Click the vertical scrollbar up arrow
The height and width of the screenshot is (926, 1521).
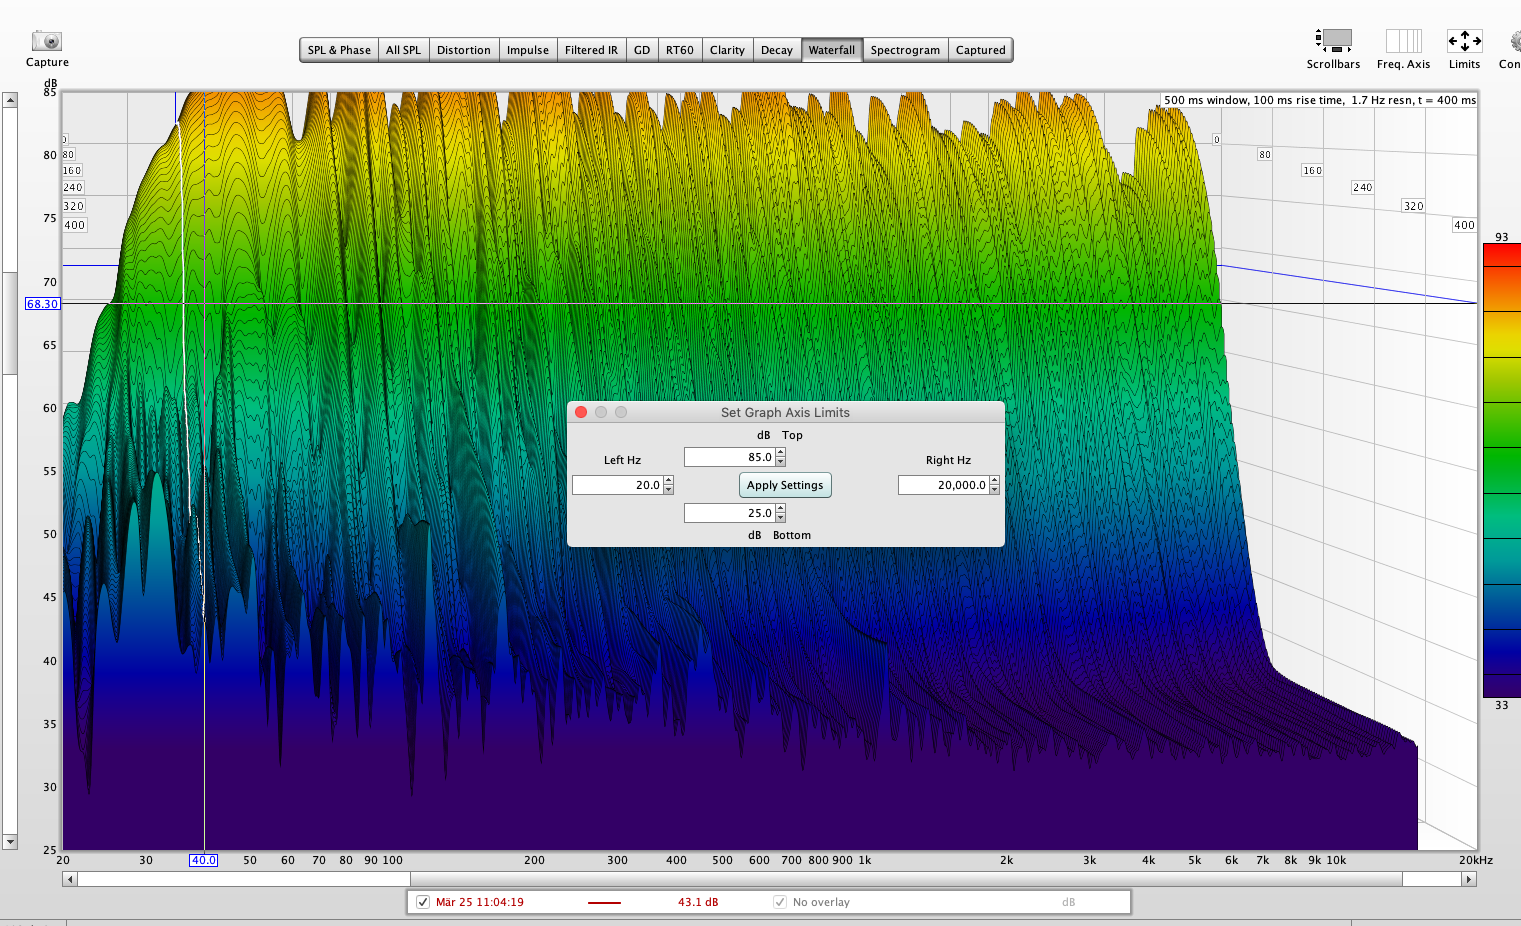pyautogui.click(x=10, y=100)
